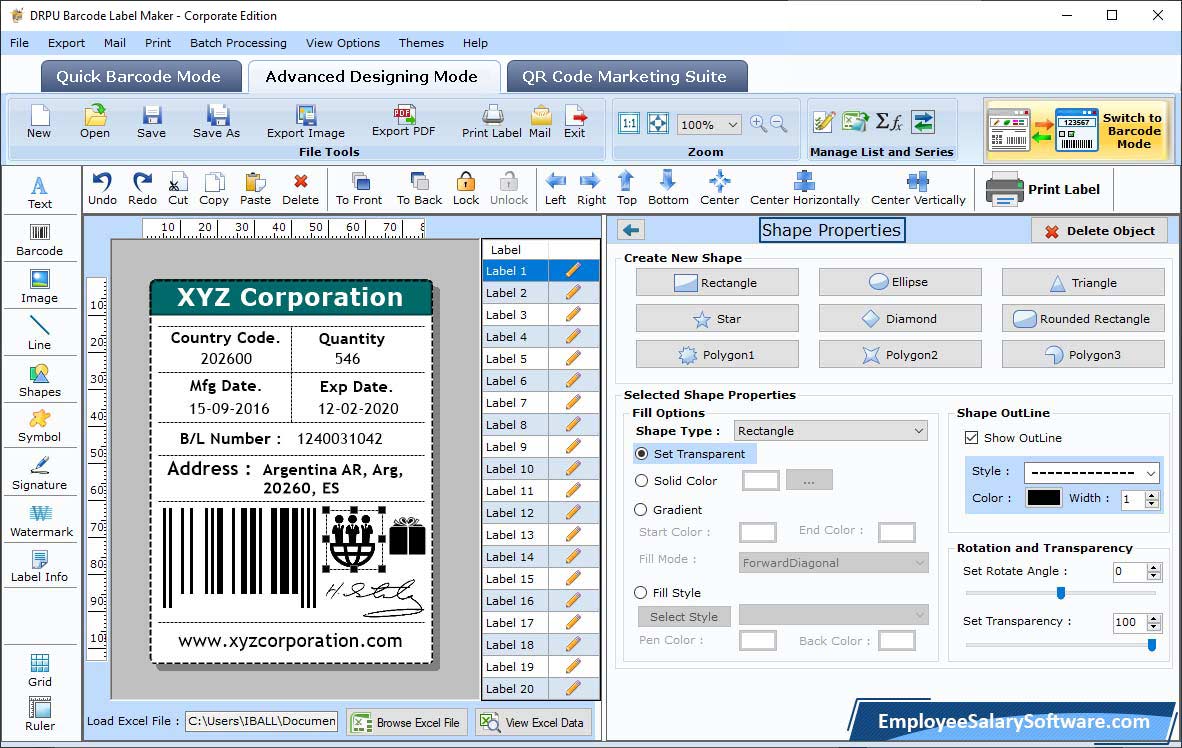Pick the Line drawing tool
This screenshot has height=748, width=1182.
(39, 333)
